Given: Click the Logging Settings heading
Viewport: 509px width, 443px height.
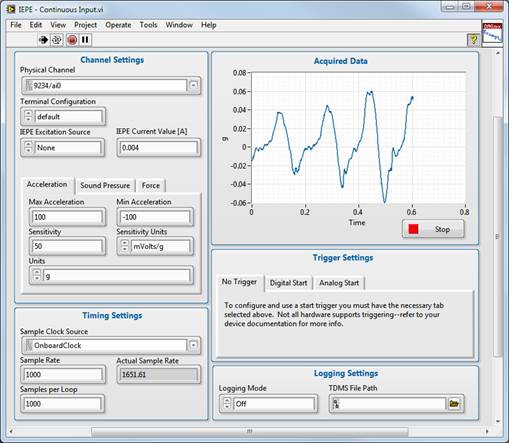Looking at the screenshot, I should pyautogui.click(x=346, y=373).
